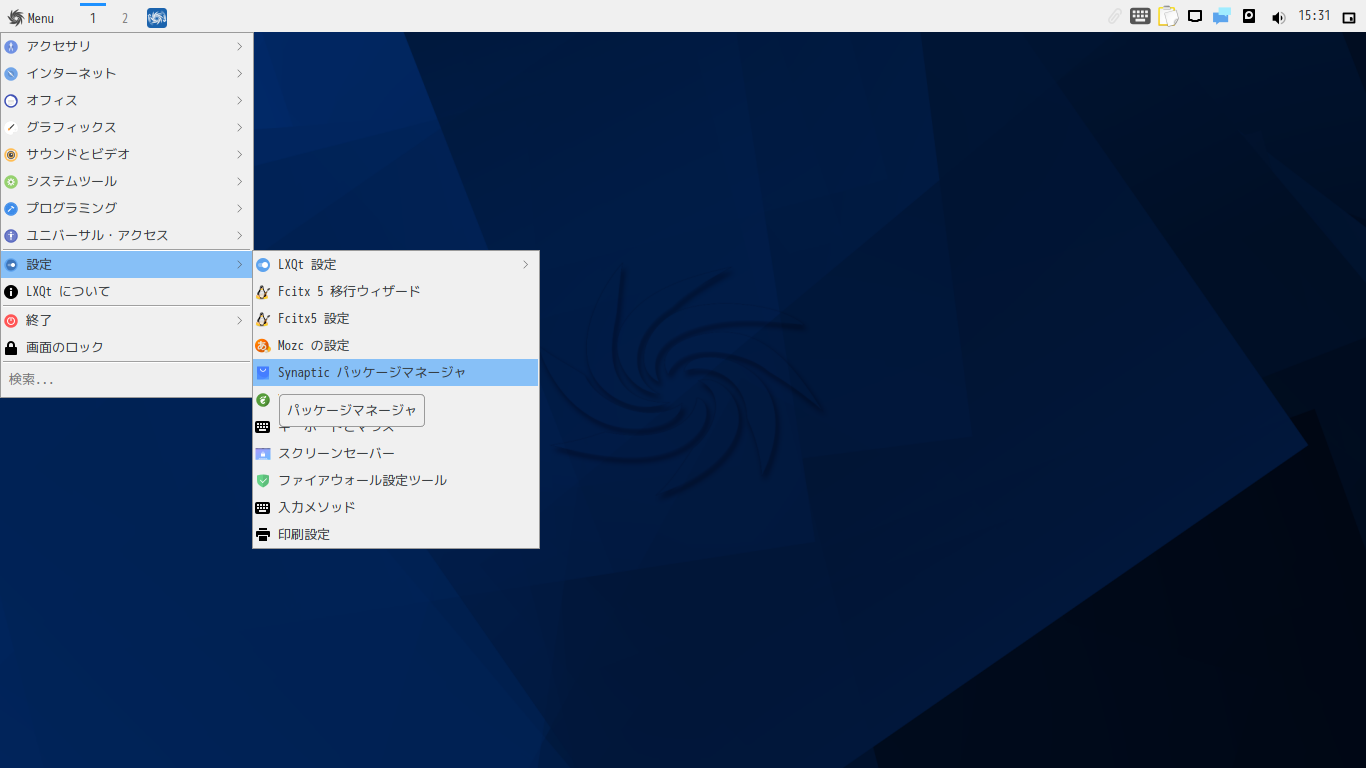Screen dimensions: 1366x768
Task: Open LXQt について
Action: 126,291
